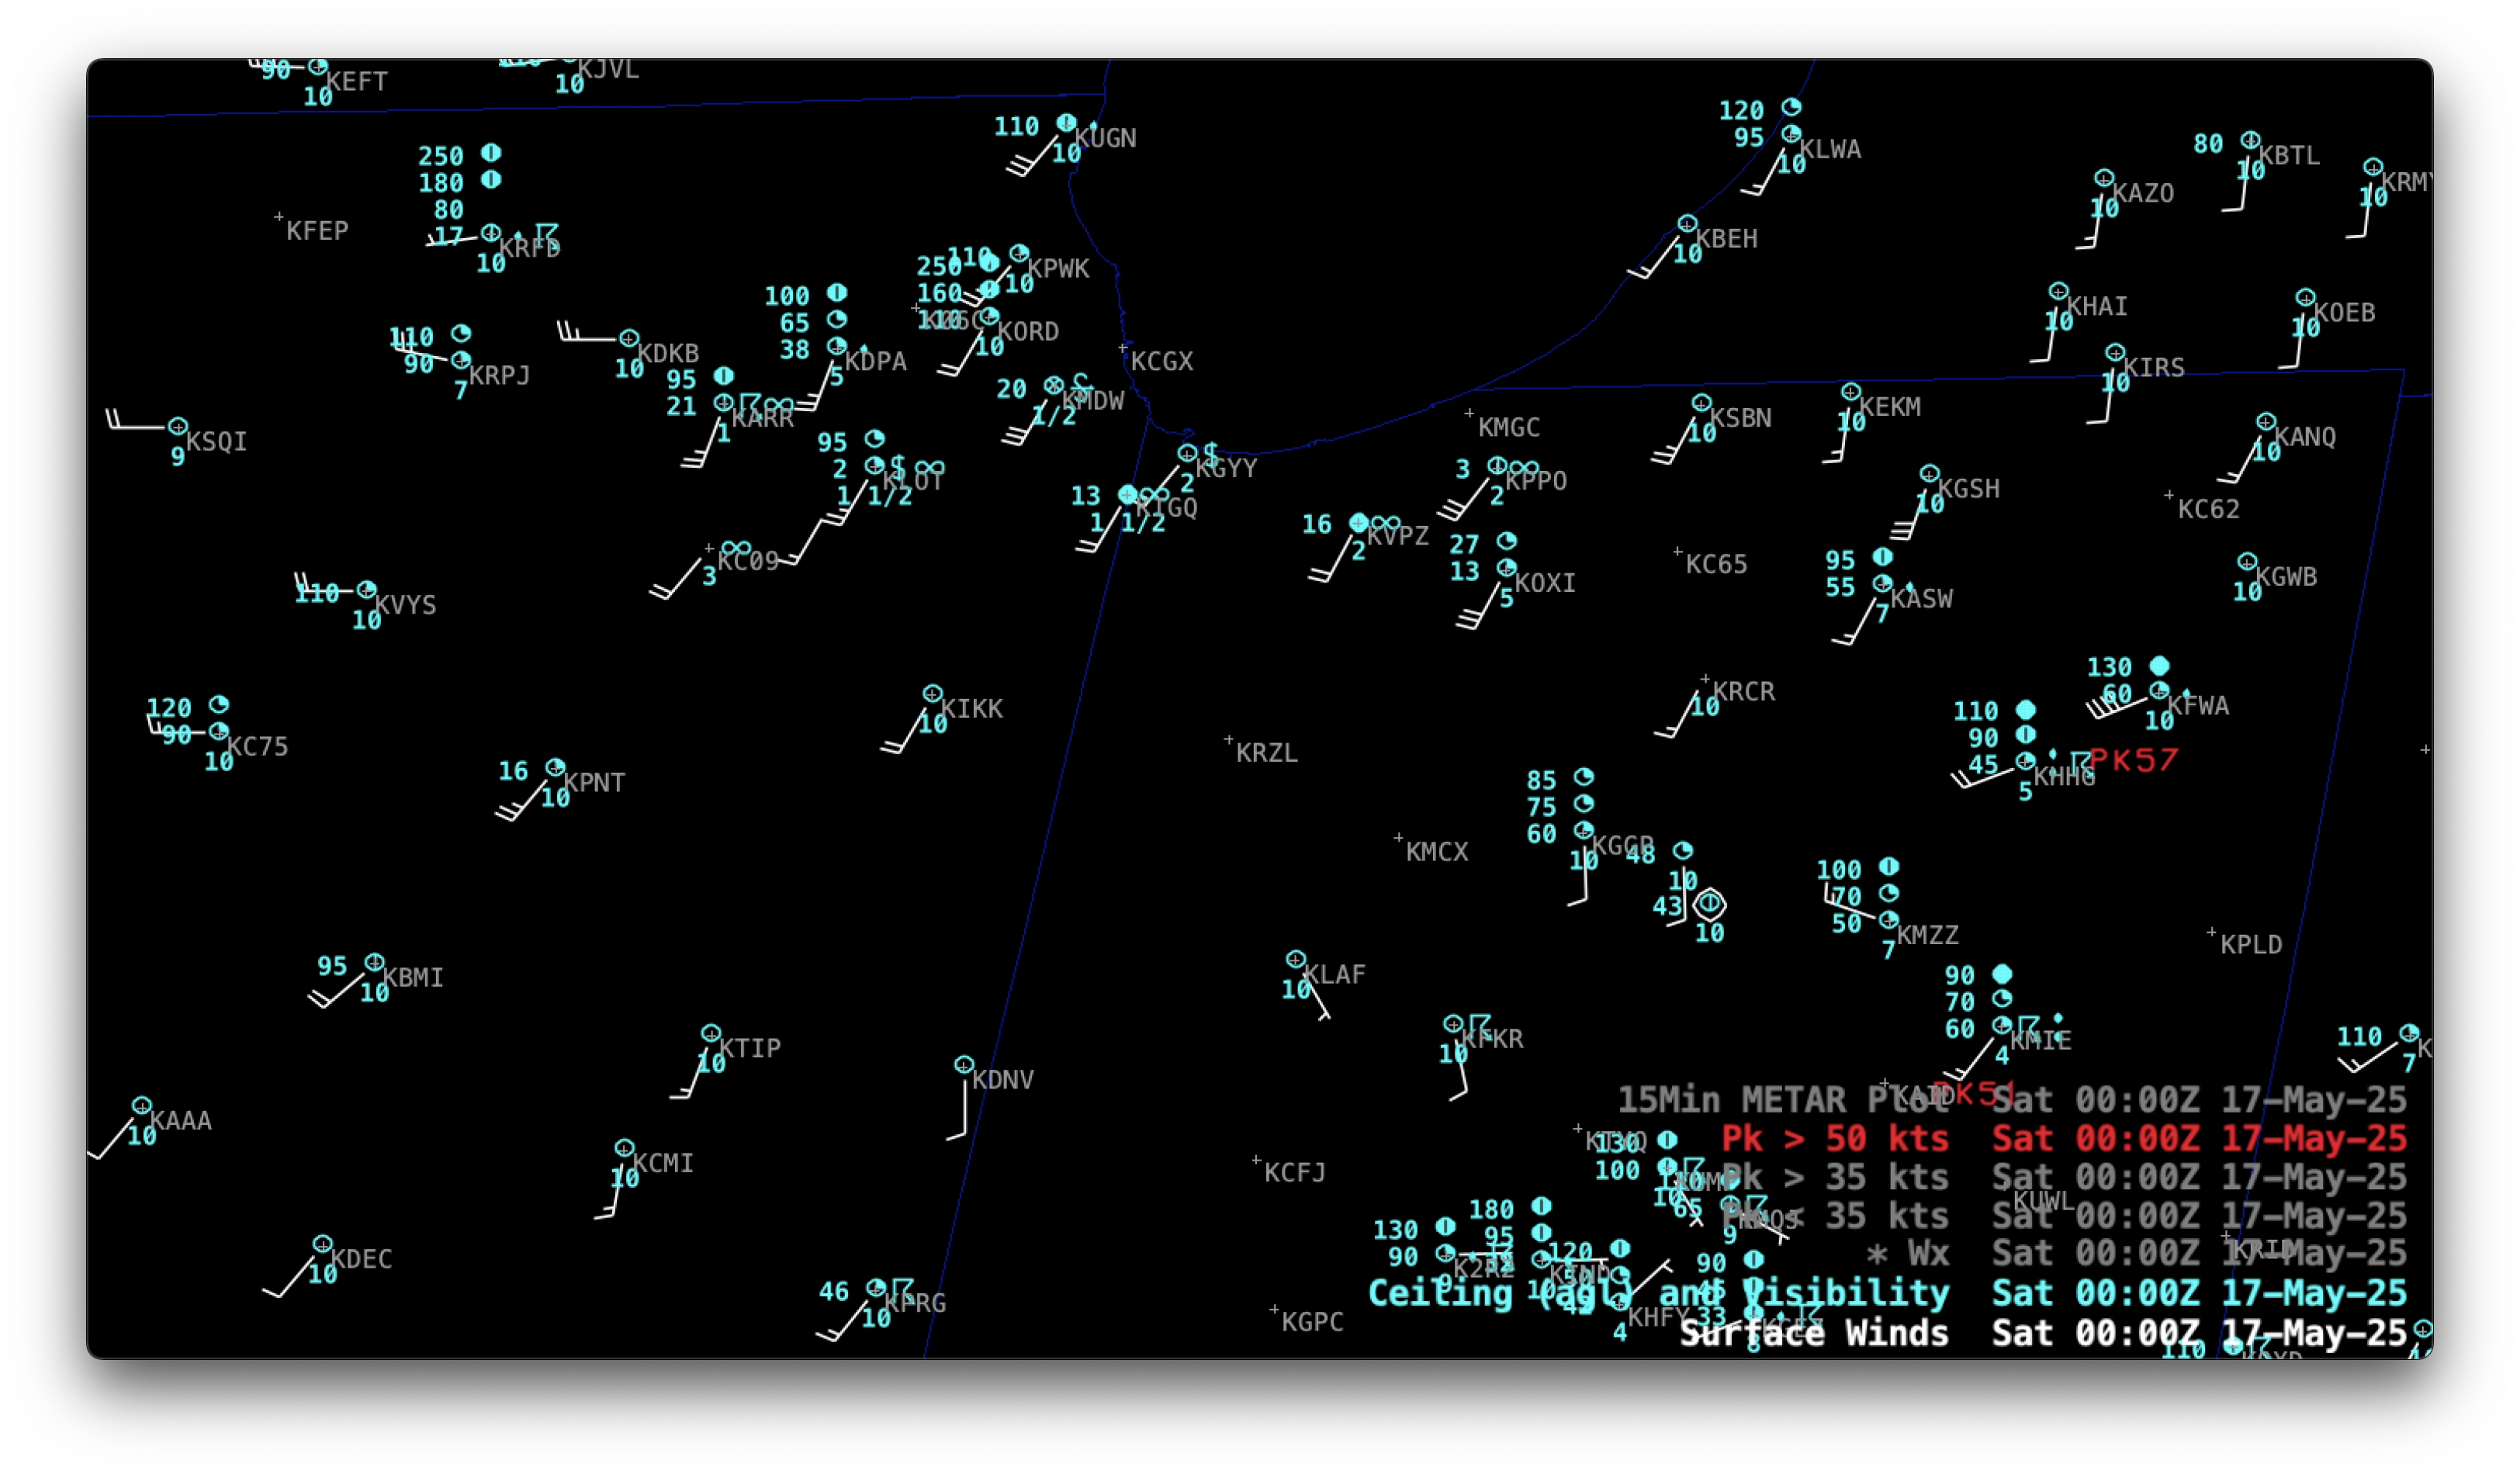Toggle Ceiling (agl) and Visibility legend
This screenshot has width=2520, height=1474.
(1888, 1294)
